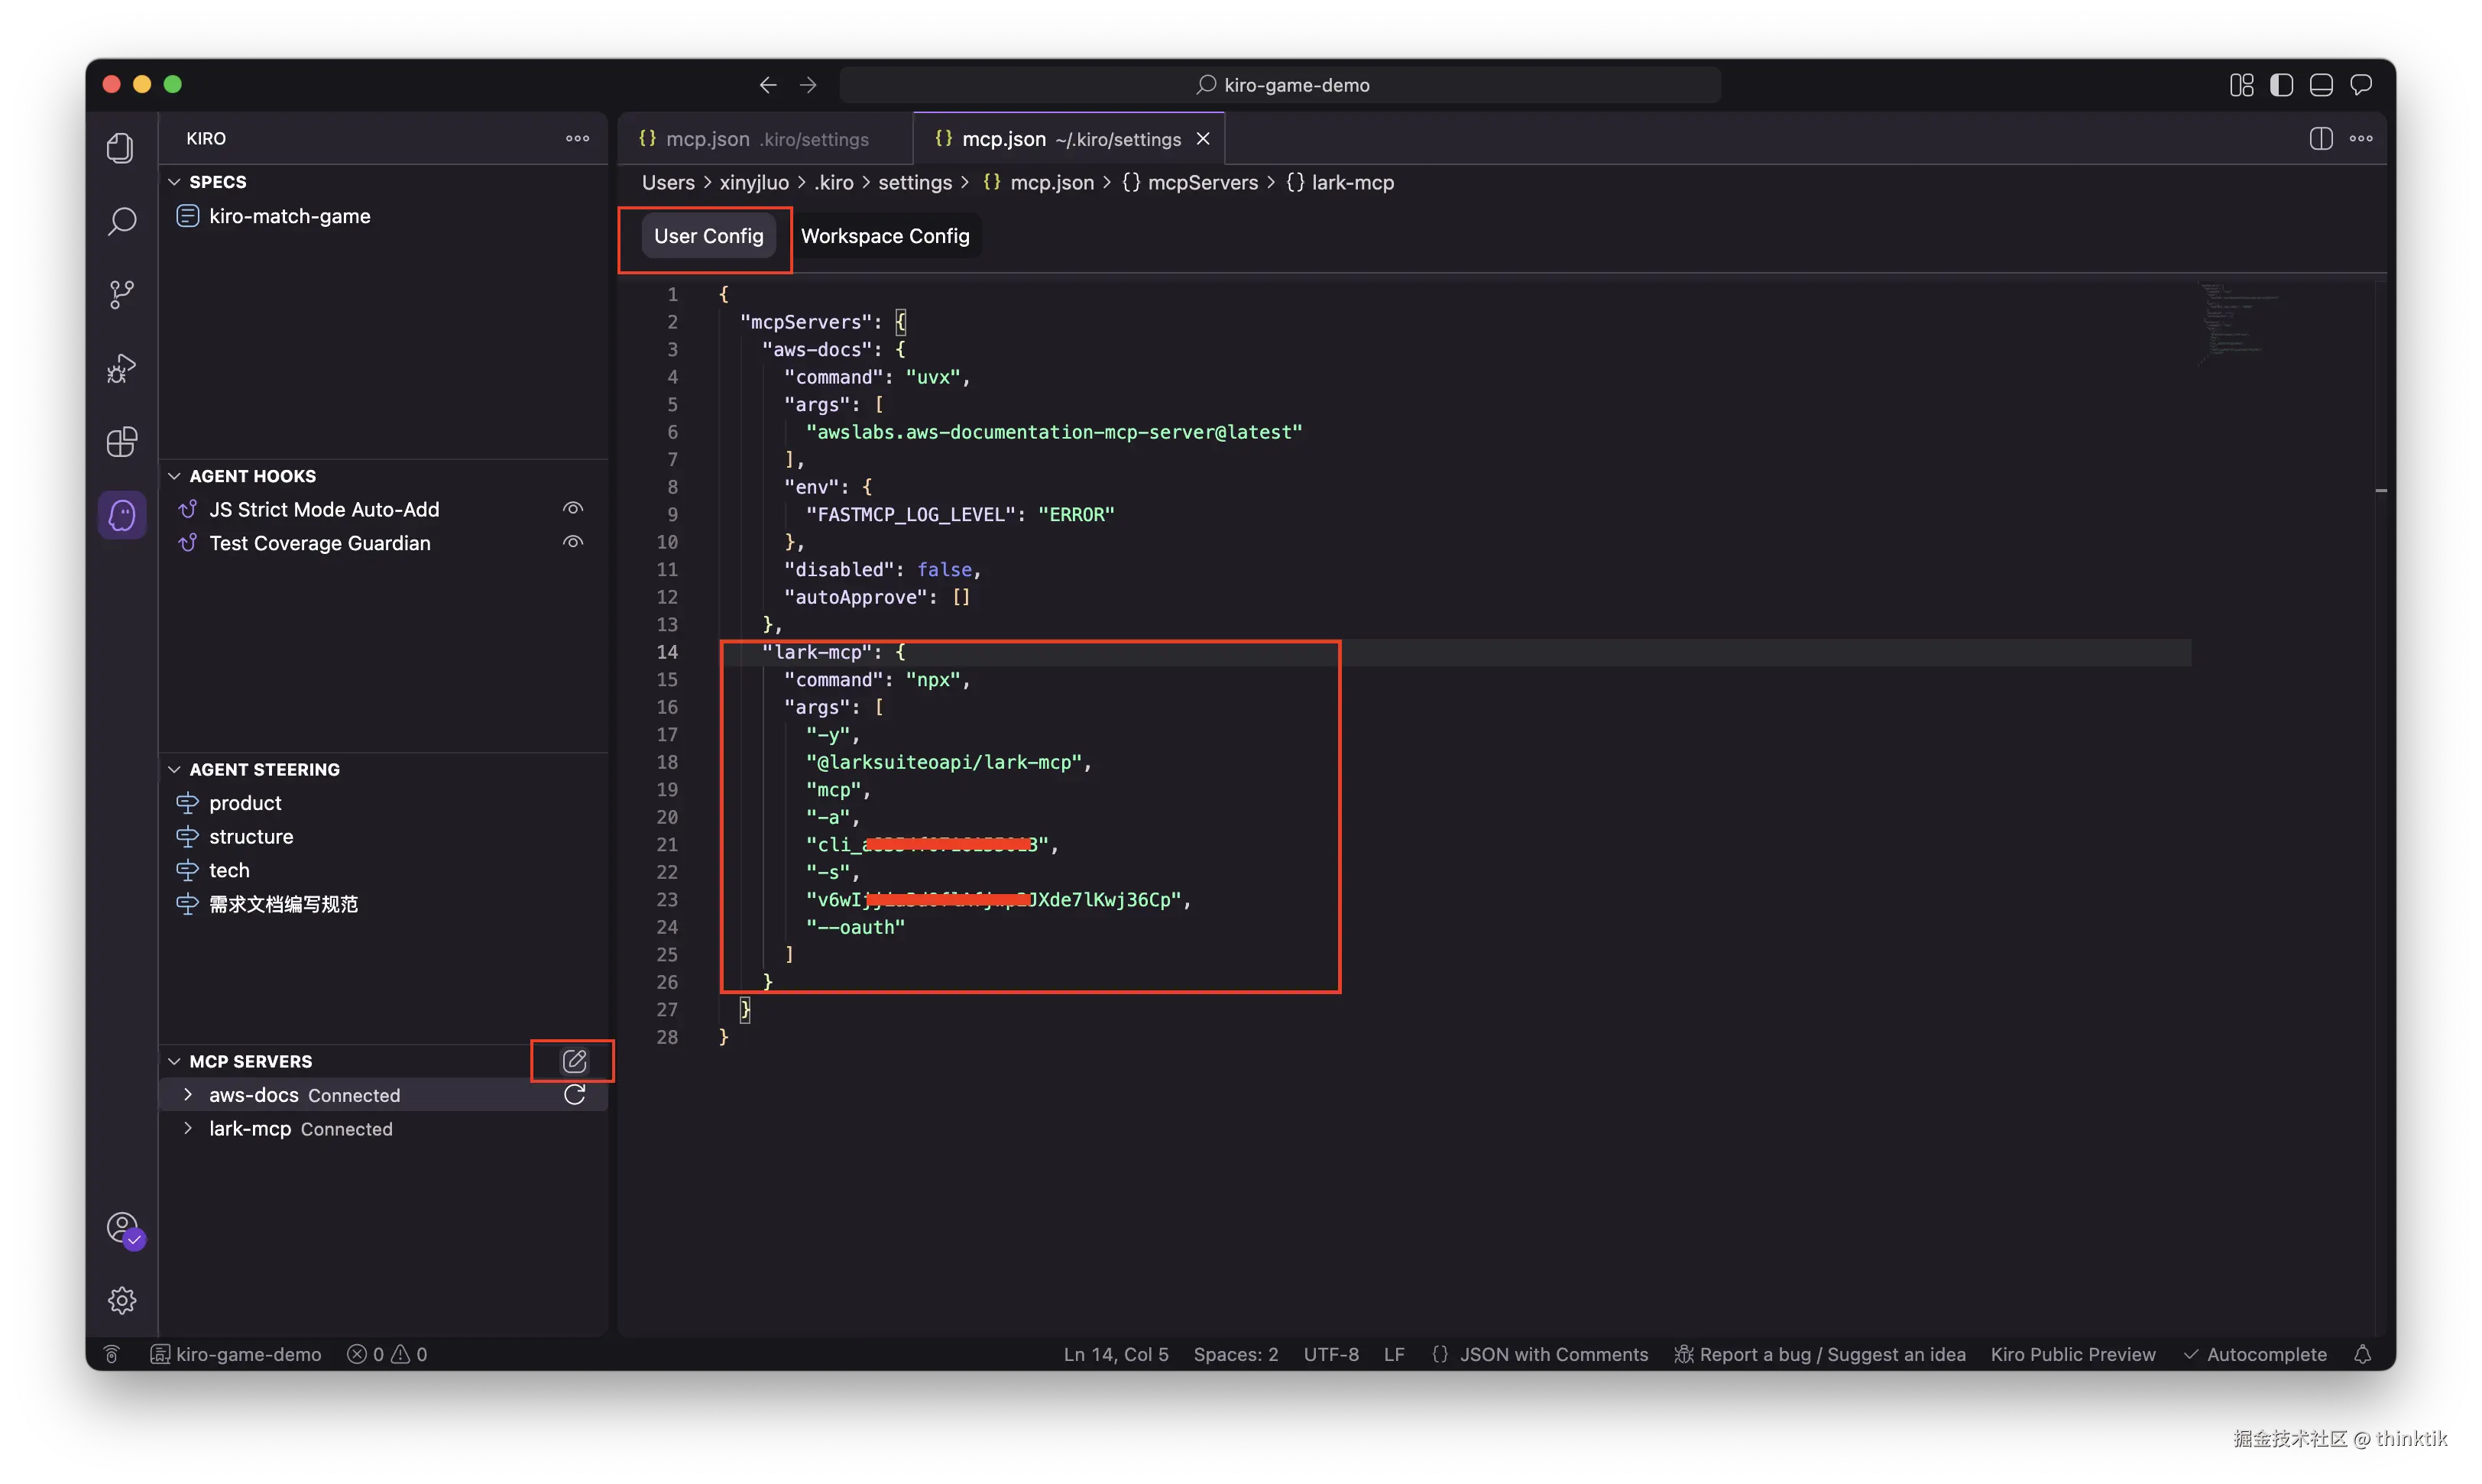Toggle Autocomplete in the status bar

2255,1354
